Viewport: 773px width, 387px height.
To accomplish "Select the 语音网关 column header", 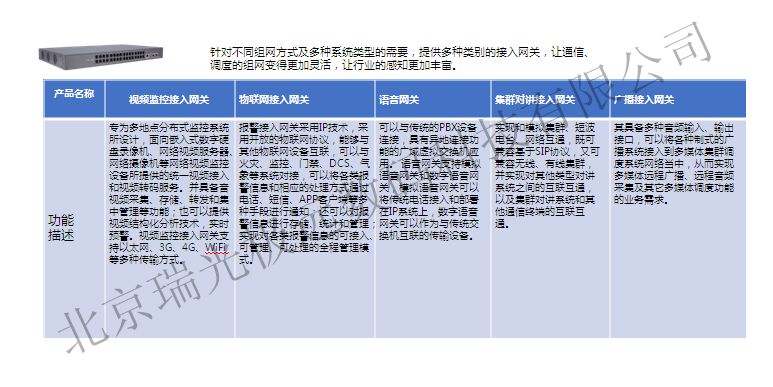I will pyautogui.click(x=433, y=99).
